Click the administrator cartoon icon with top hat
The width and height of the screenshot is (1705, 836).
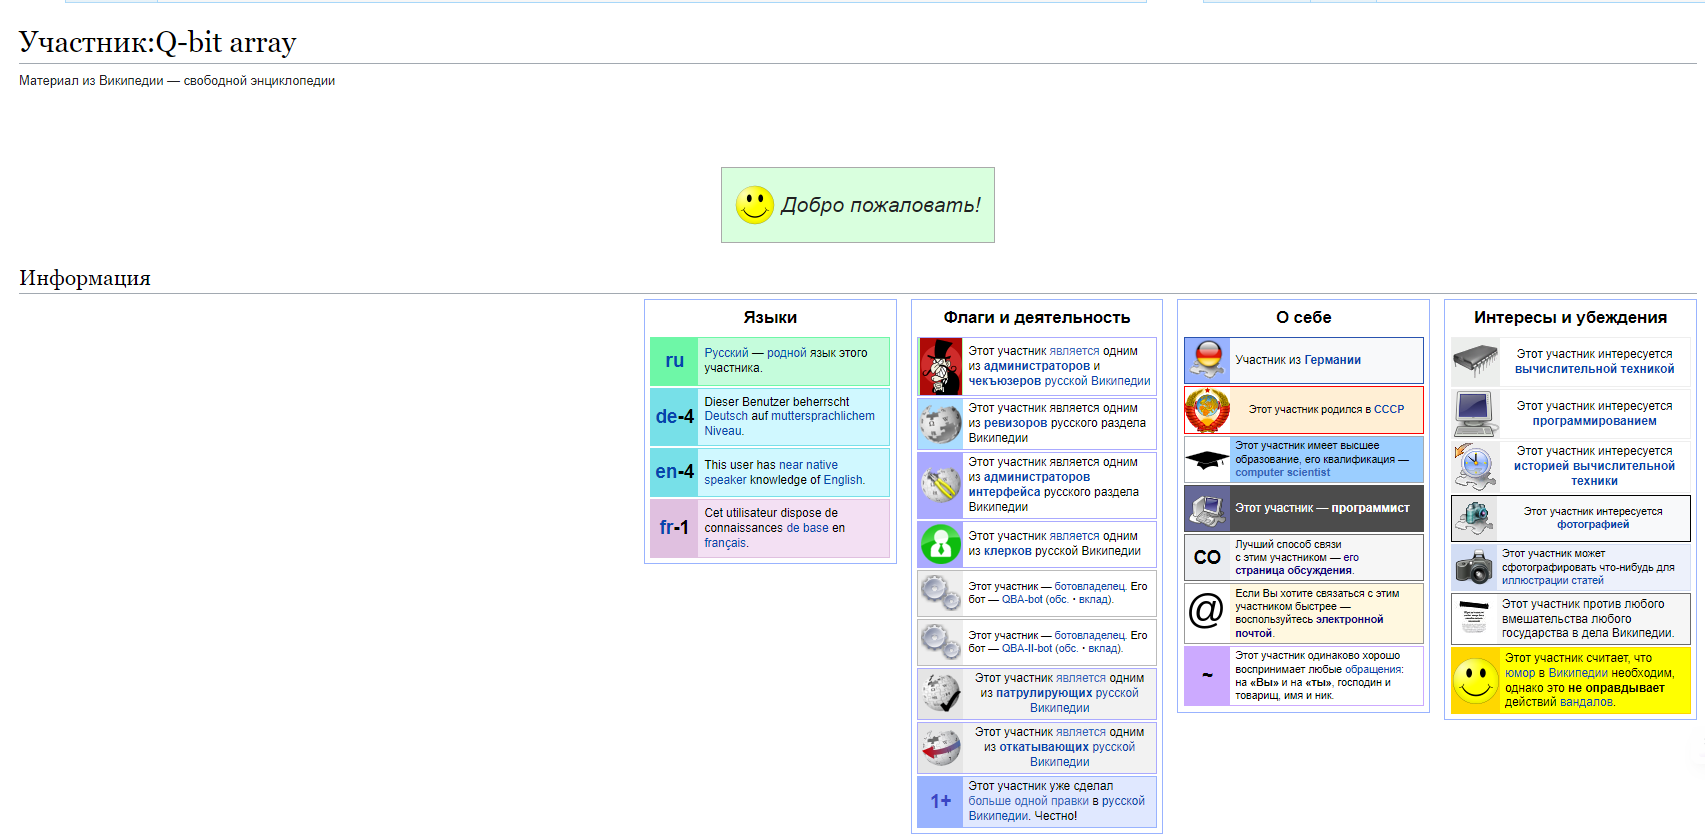pyautogui.click(x=941, y=366)
